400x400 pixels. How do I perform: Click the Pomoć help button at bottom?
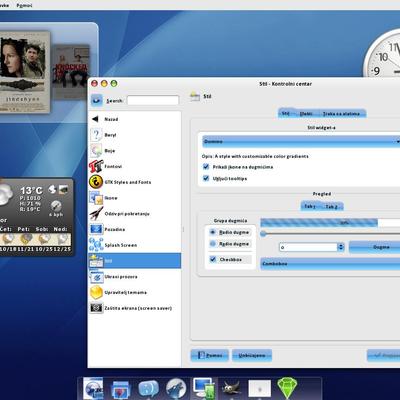(x=209, y=355)
